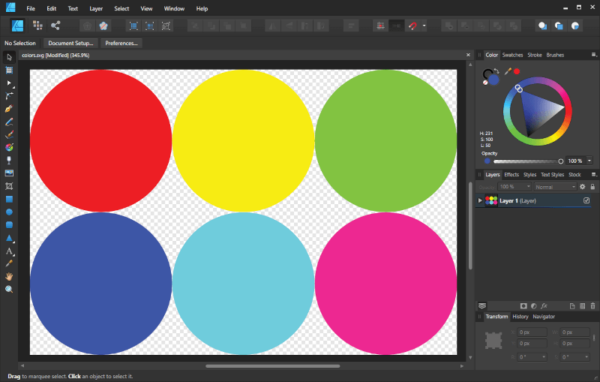This screenshot has width=600, height=382.
Task: Open the Color panel options menu
Action: coord(594,55)
